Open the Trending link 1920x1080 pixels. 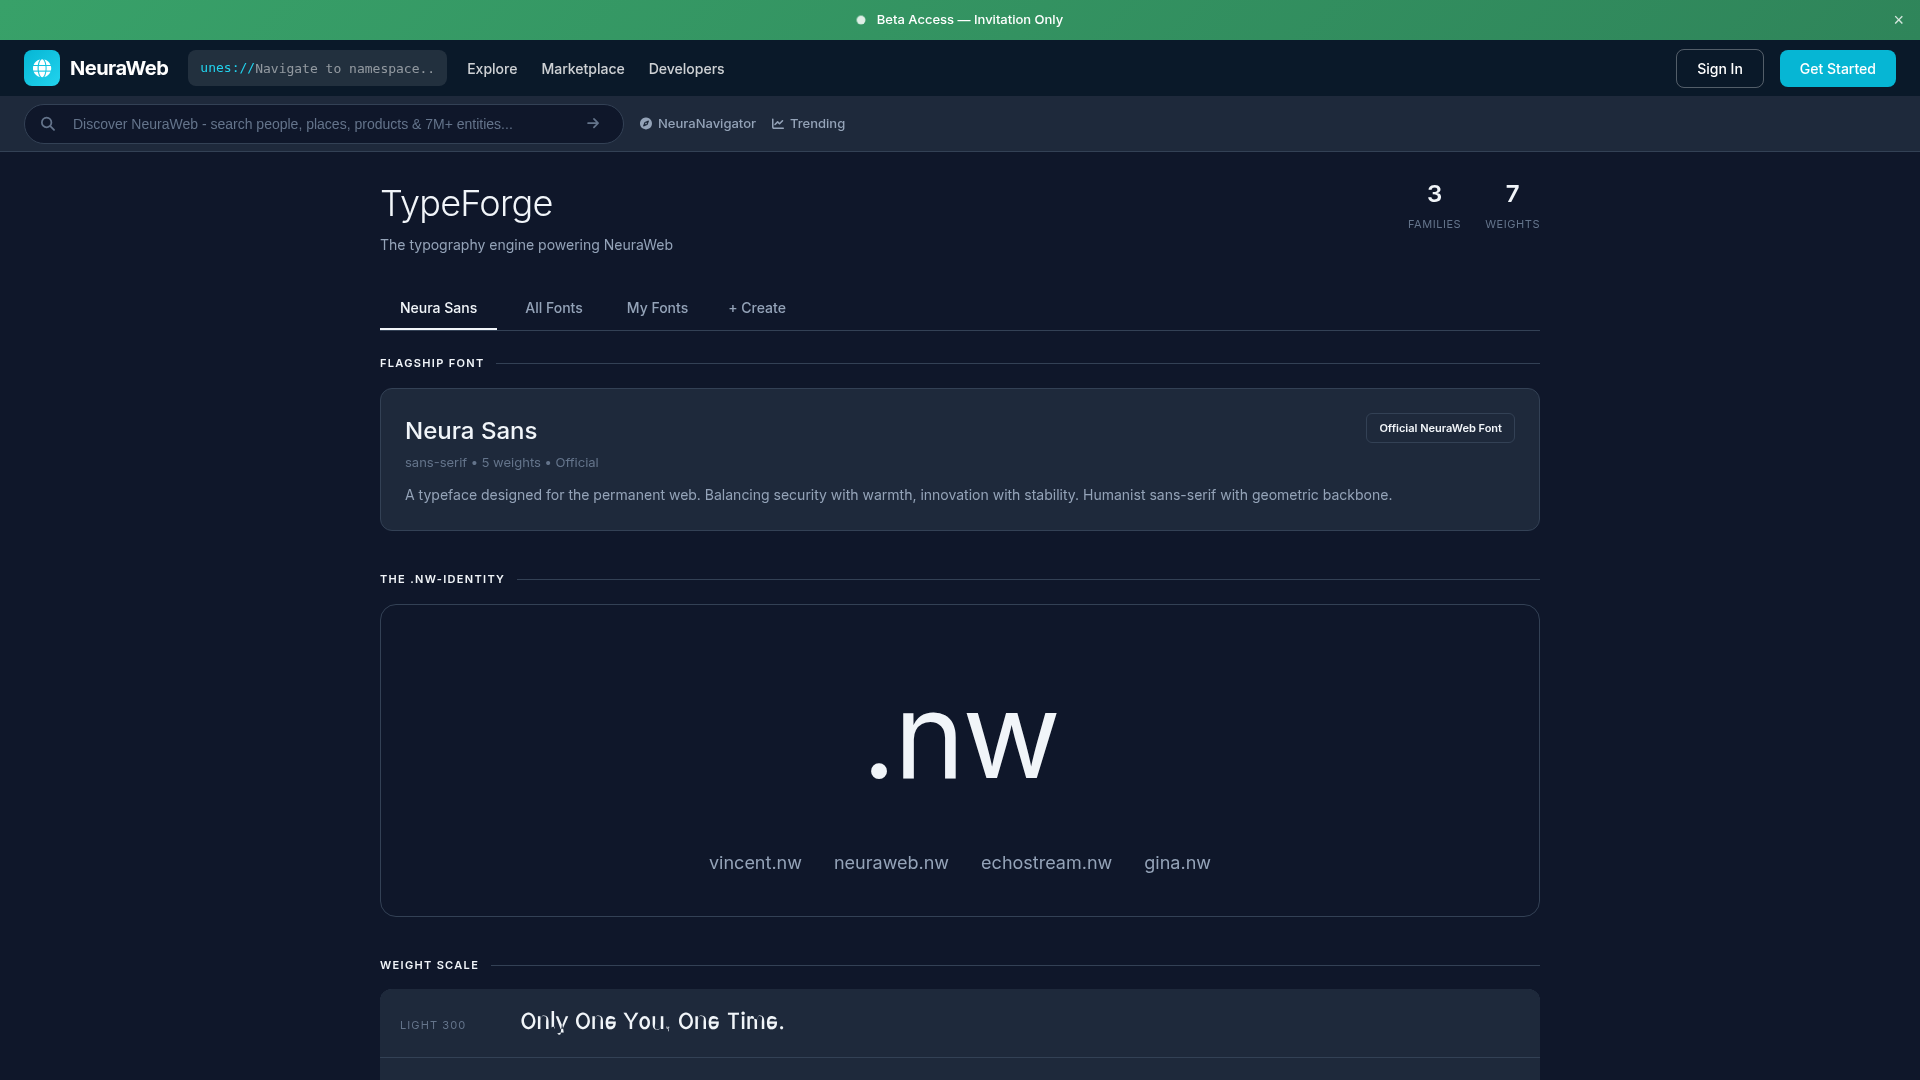click(x=808, y=124)
